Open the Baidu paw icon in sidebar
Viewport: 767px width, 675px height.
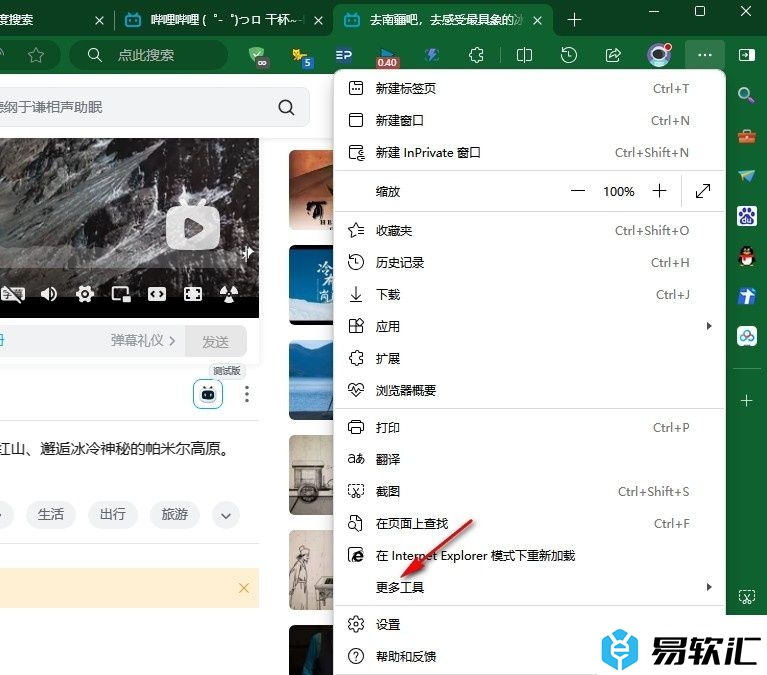(746, 216)
